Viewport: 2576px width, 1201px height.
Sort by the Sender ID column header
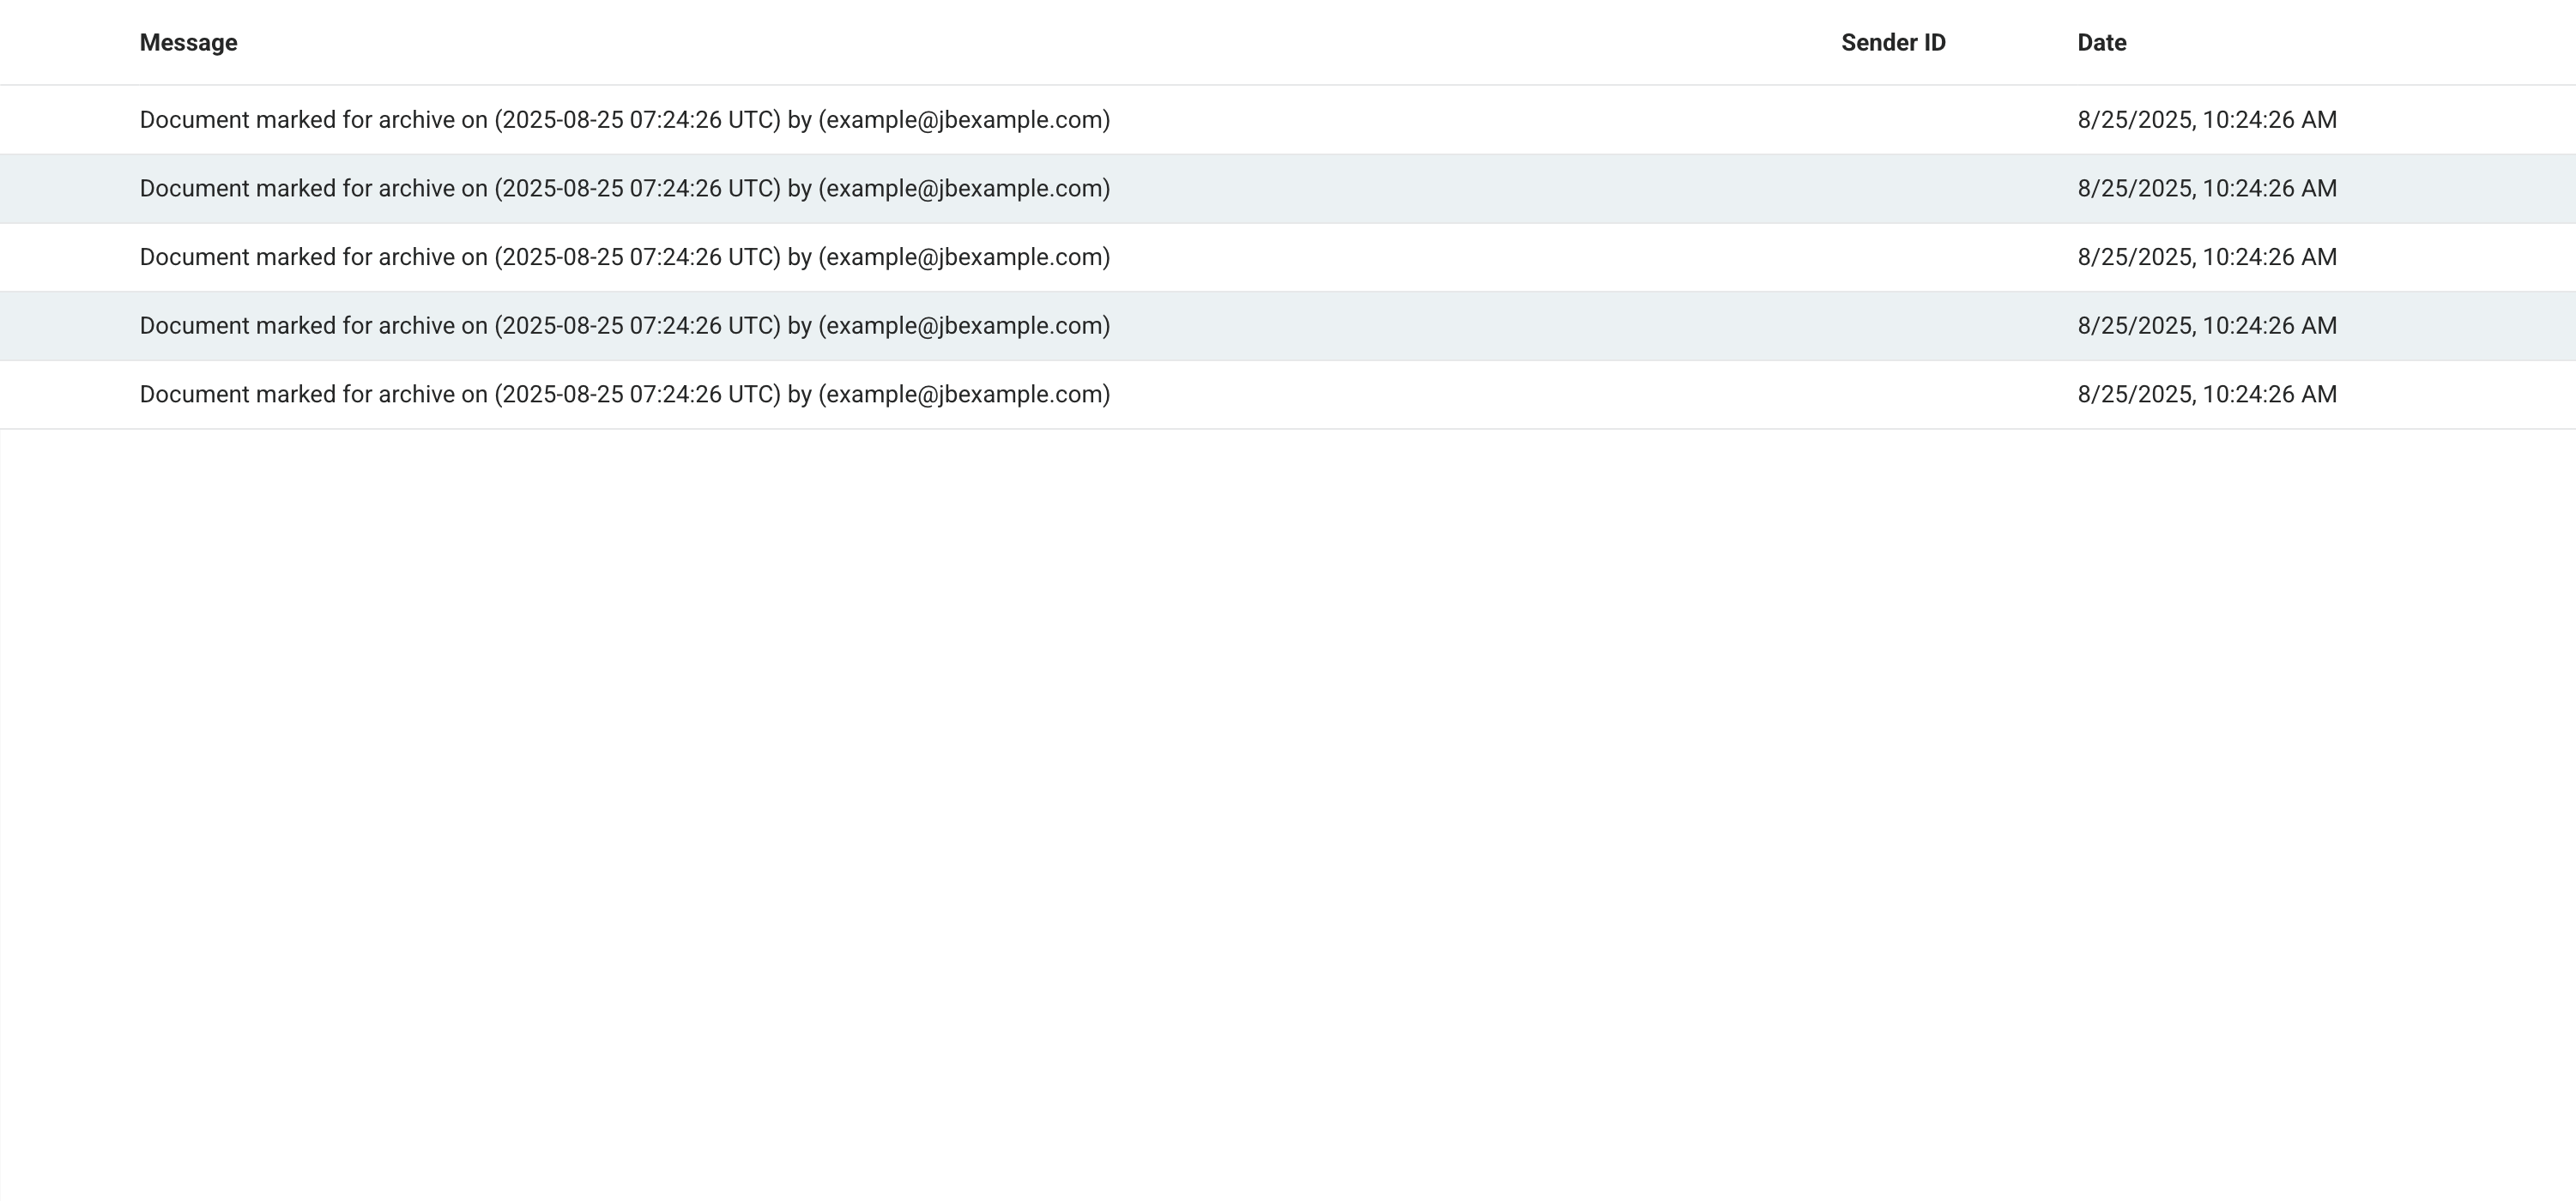[1892, 43]
